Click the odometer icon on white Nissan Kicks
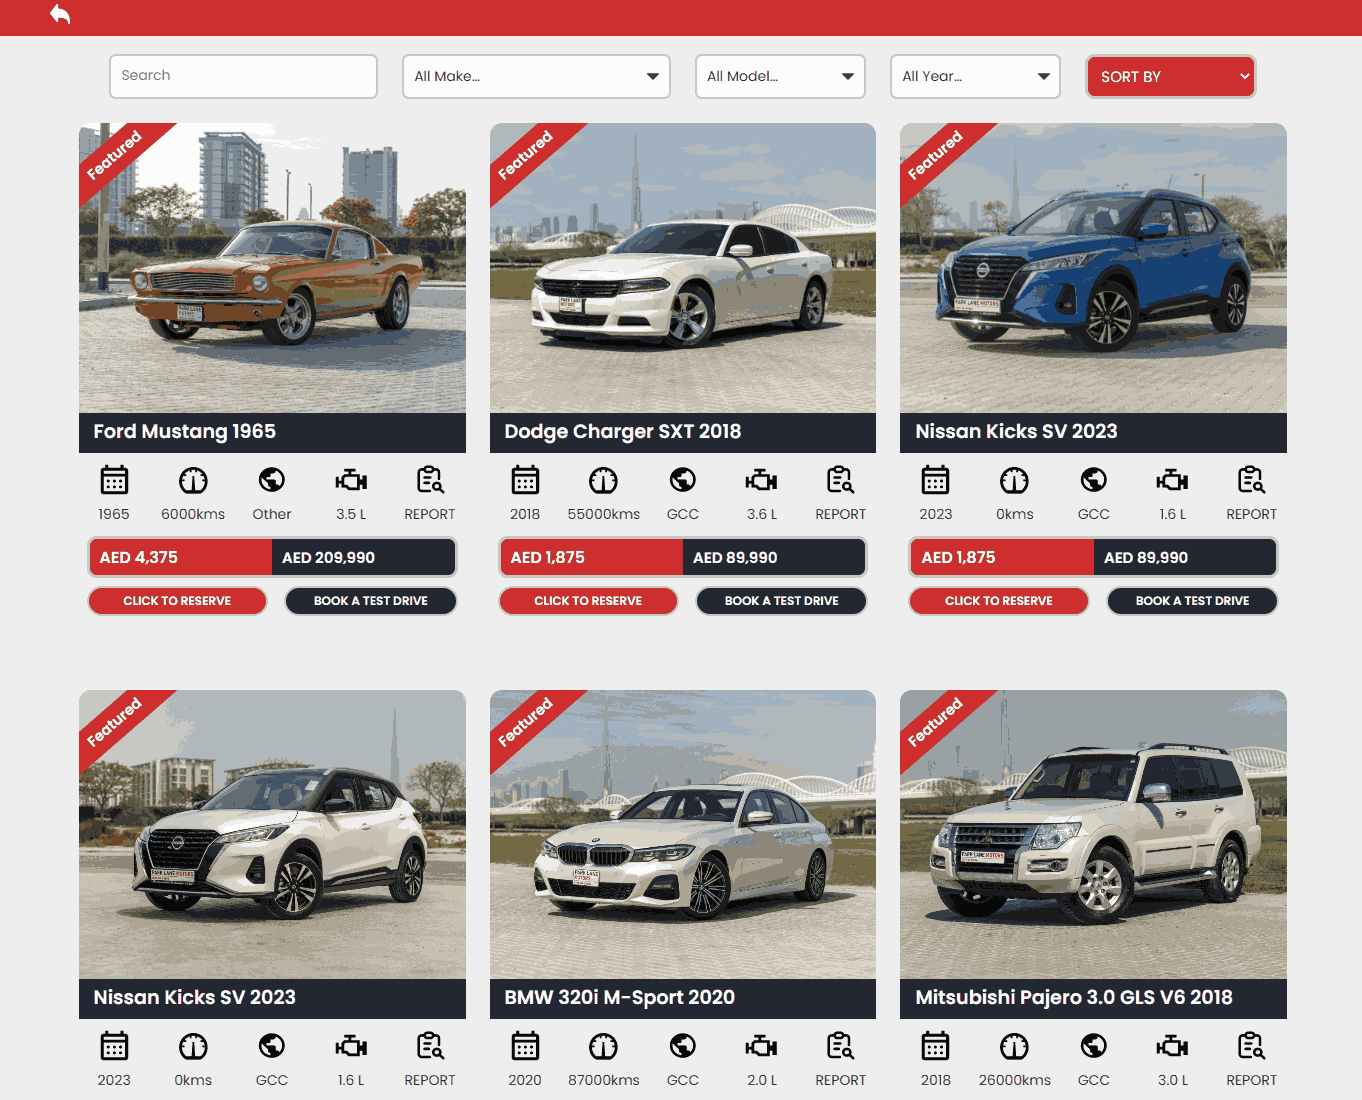 (x=193, y=1046)
